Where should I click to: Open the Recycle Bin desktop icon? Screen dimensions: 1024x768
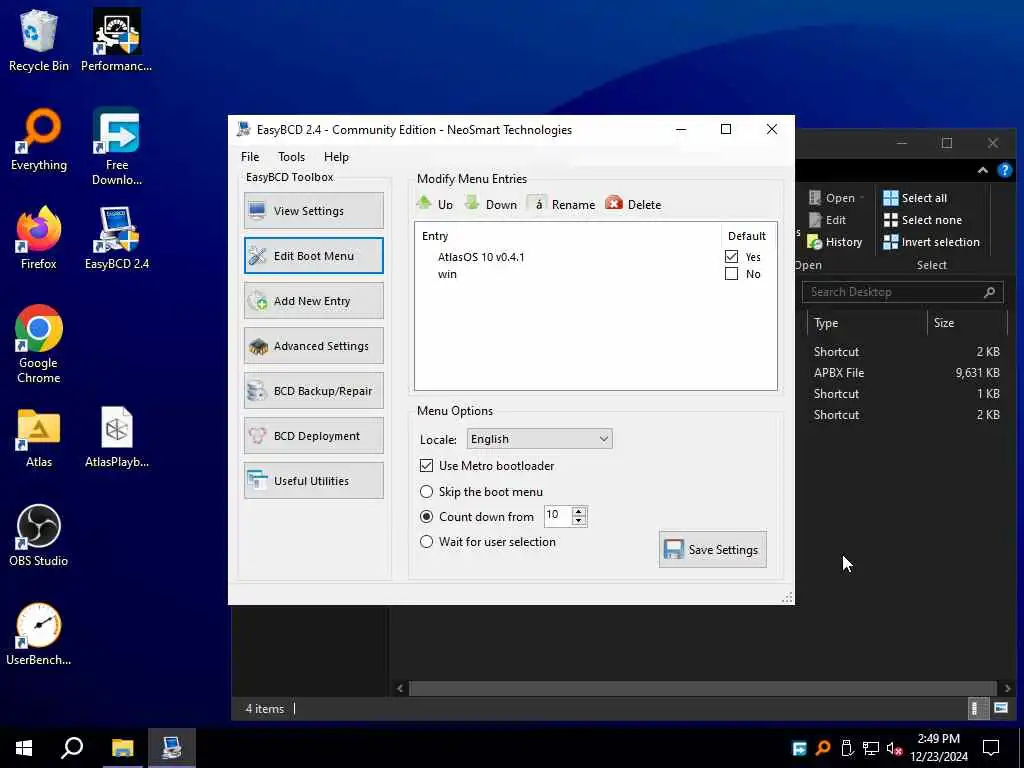(39, 40)
